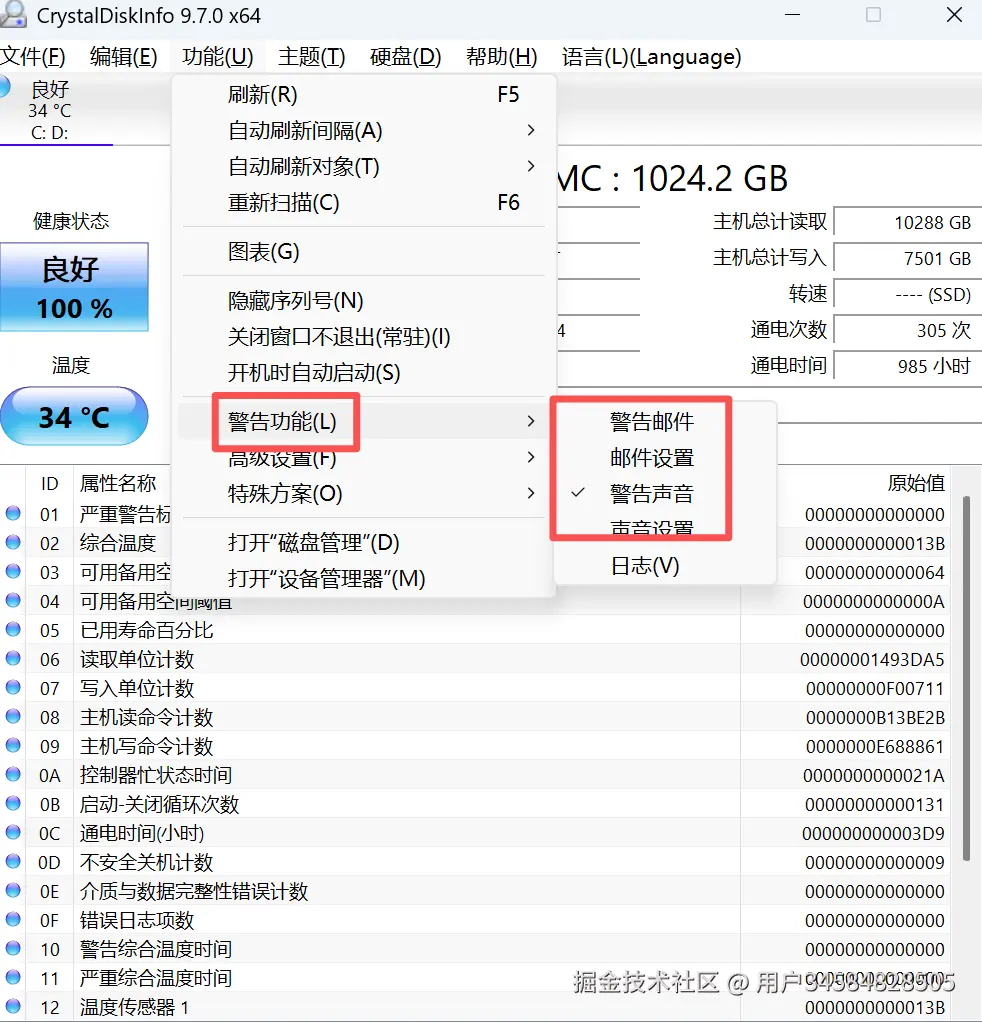
Task: Open the 编辑(E) menu
Action: 123,57
